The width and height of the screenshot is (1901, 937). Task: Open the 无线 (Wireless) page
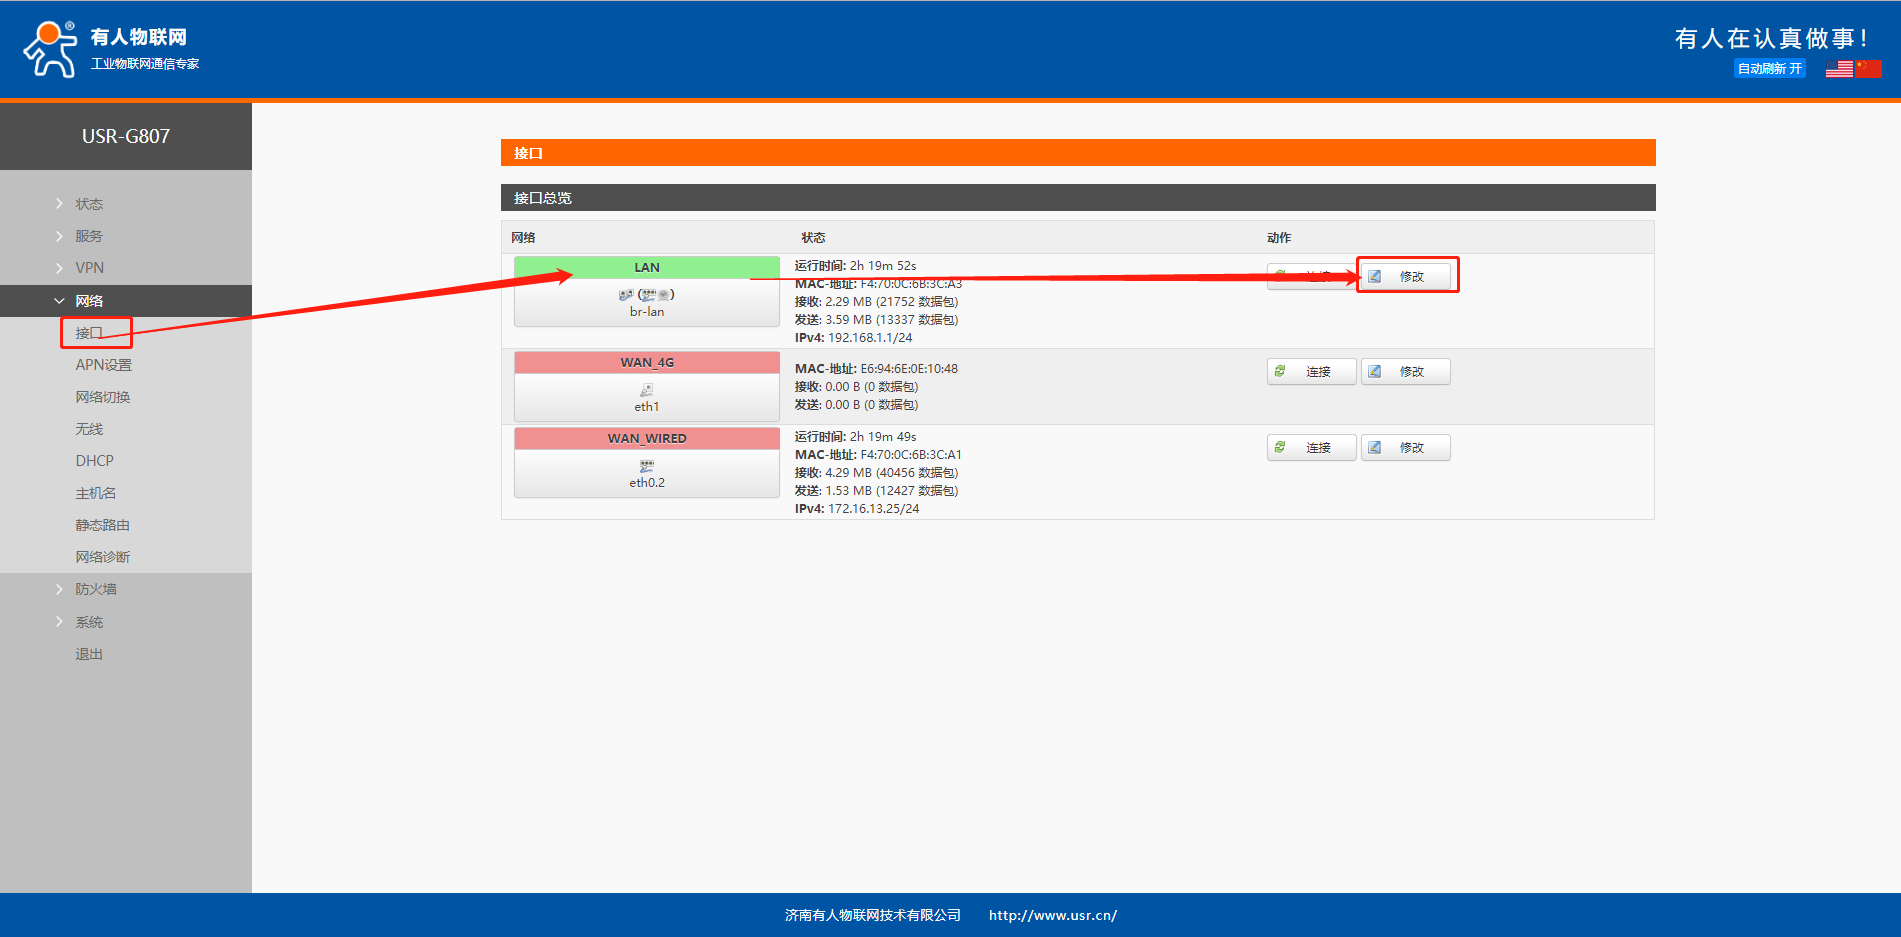click(89, 429)
